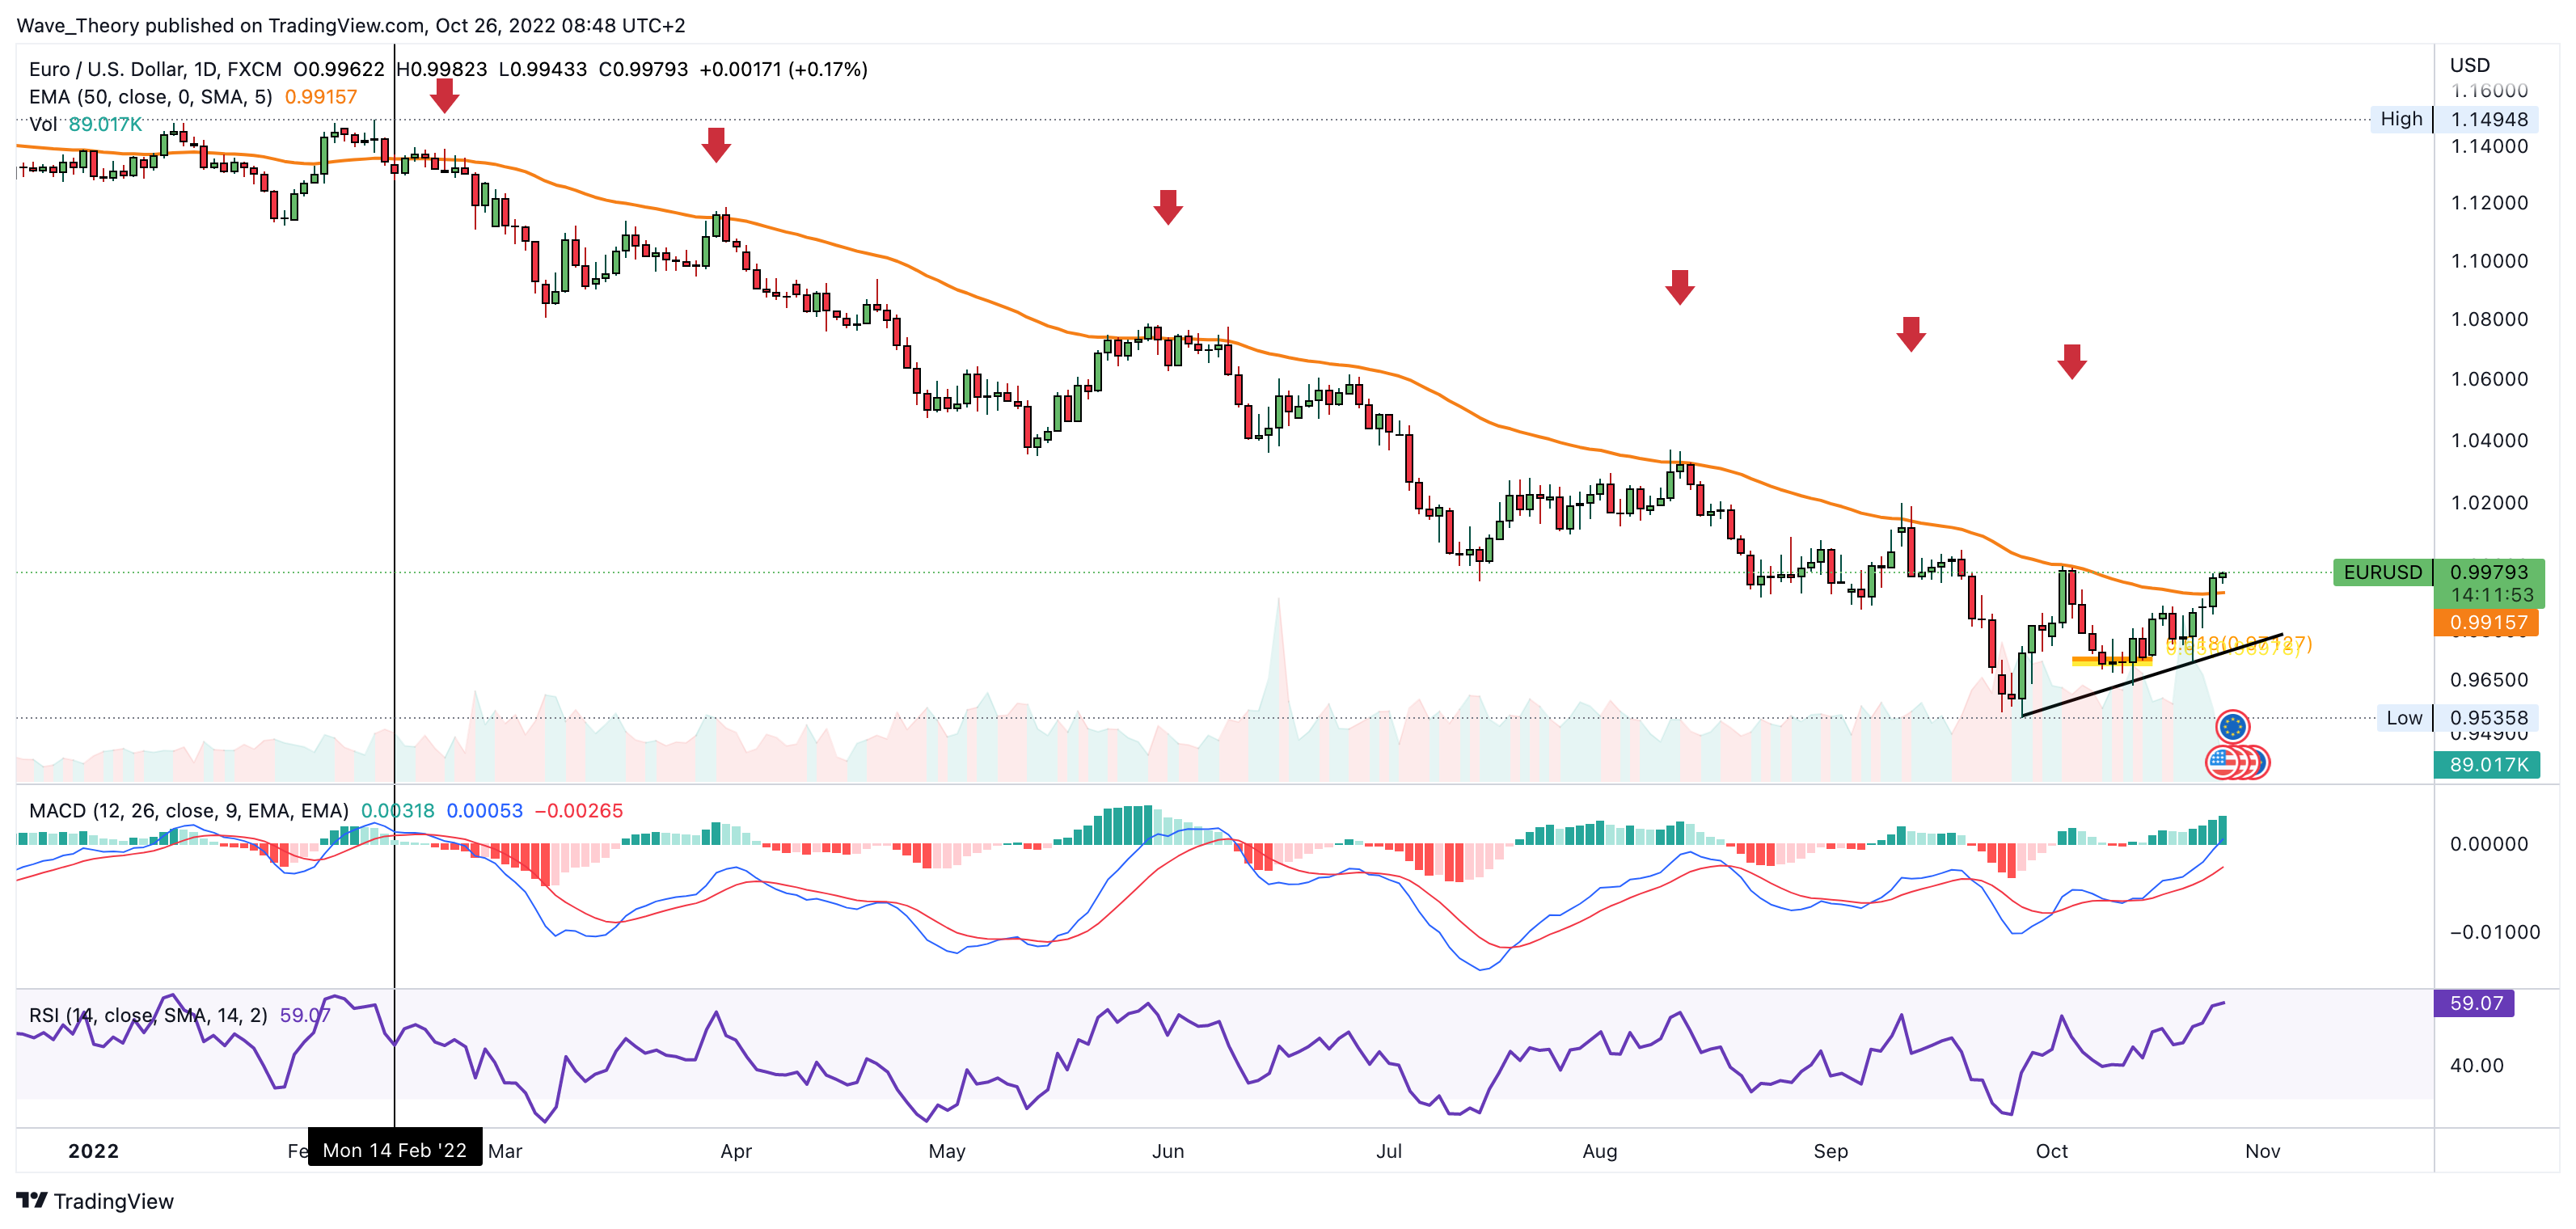Click the teal 89.017K volume label
Viewport: 2576px width, 1229px height.
(x=2487, y=765)
